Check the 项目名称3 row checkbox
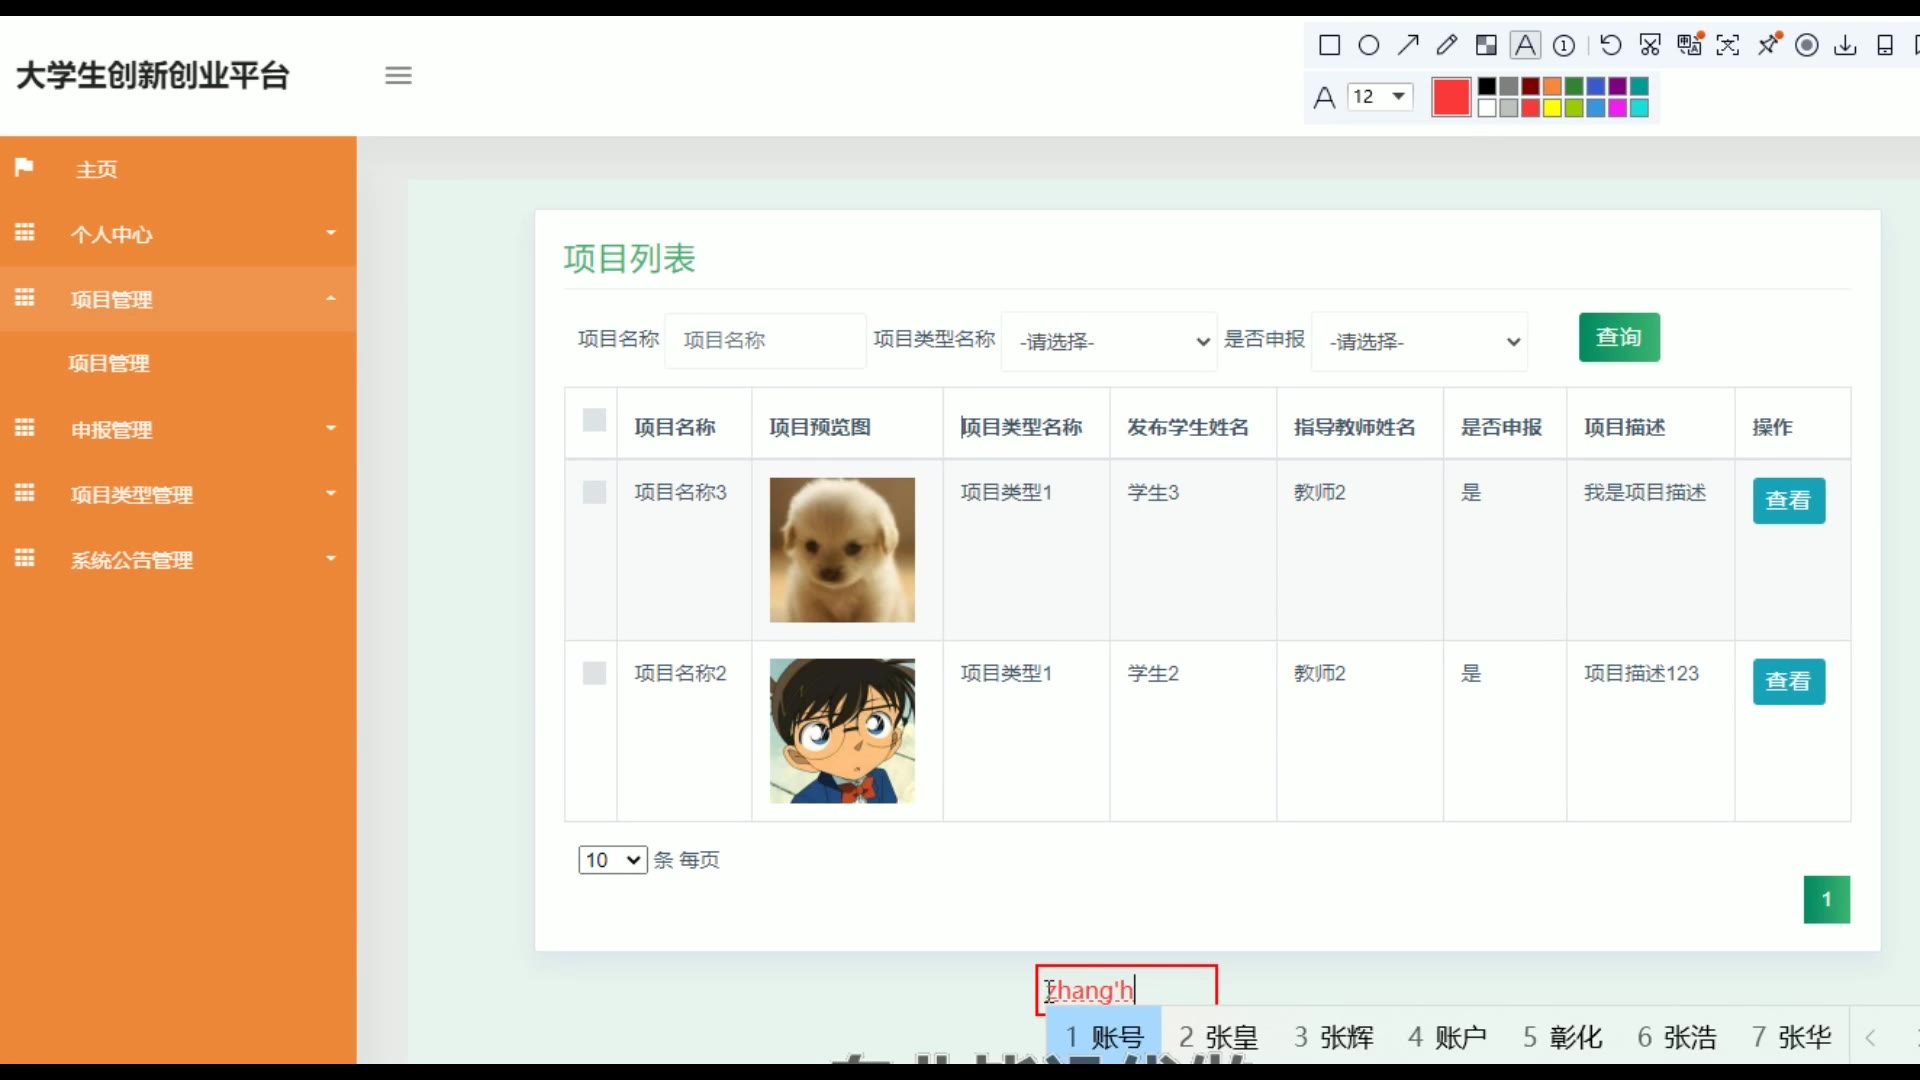The width and height of the screenshot is (1920, 1080). [x=594, y=492]
